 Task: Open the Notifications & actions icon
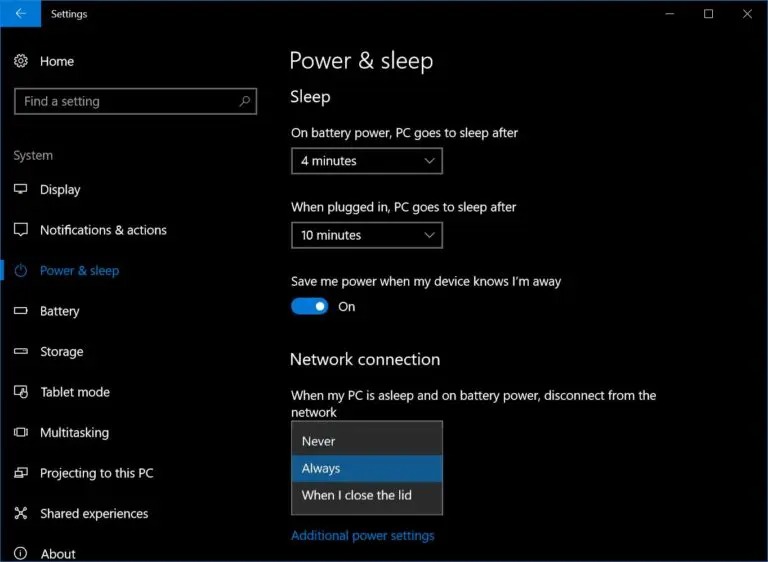pos(21,229)
